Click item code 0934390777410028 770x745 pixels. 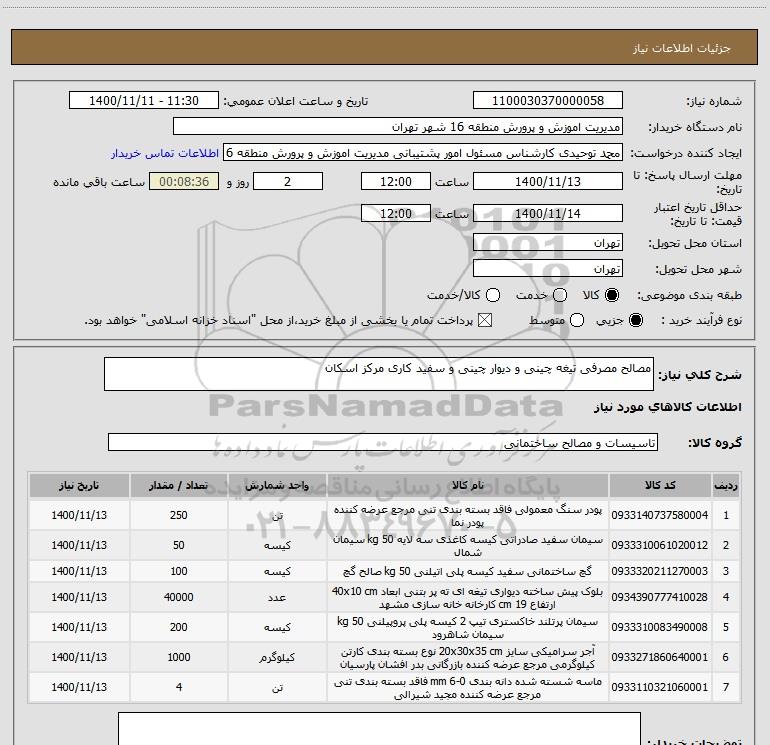(660, 597)
